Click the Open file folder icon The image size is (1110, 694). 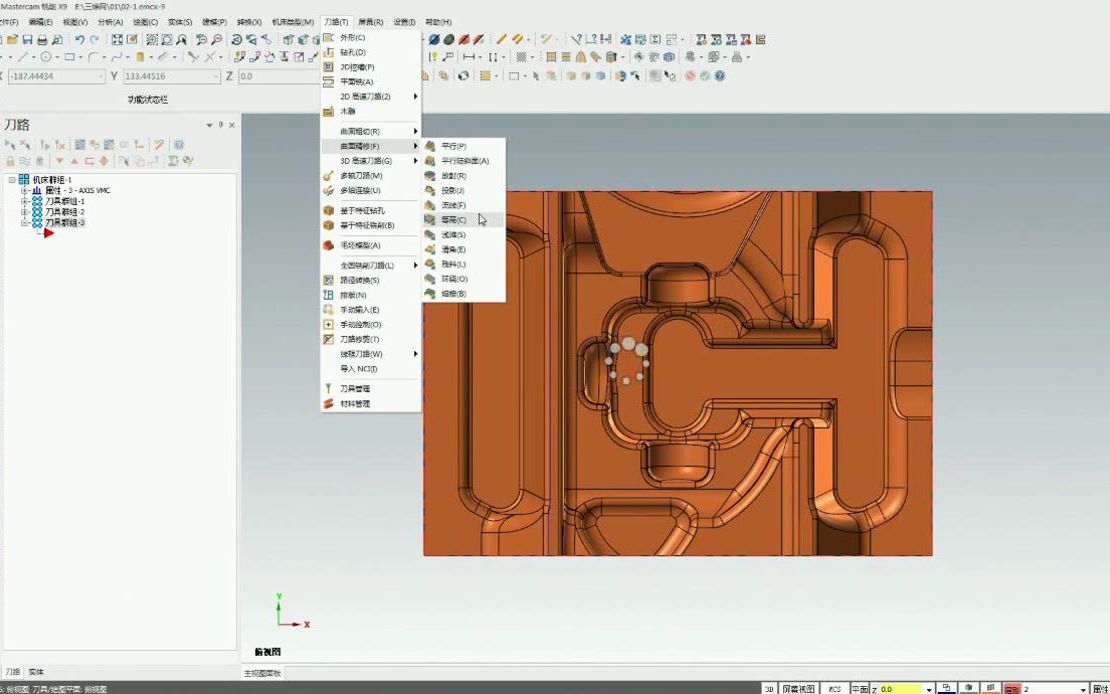pyautogui.click(x=13, y=40)
